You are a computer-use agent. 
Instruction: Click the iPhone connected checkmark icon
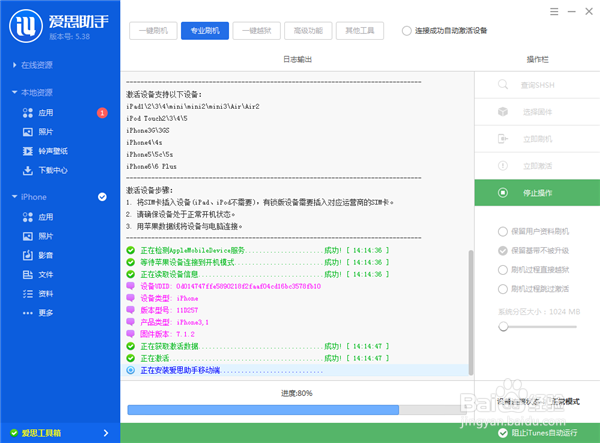click(x=102, y=197)
